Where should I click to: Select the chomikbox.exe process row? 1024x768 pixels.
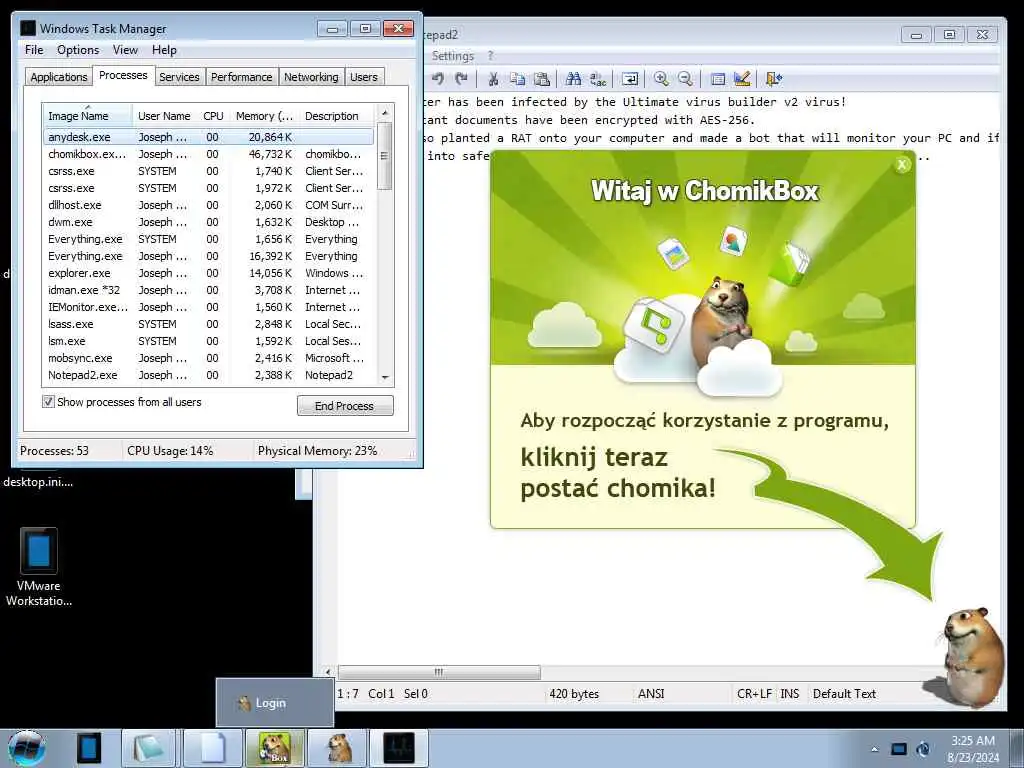click(x=208, y=154)
